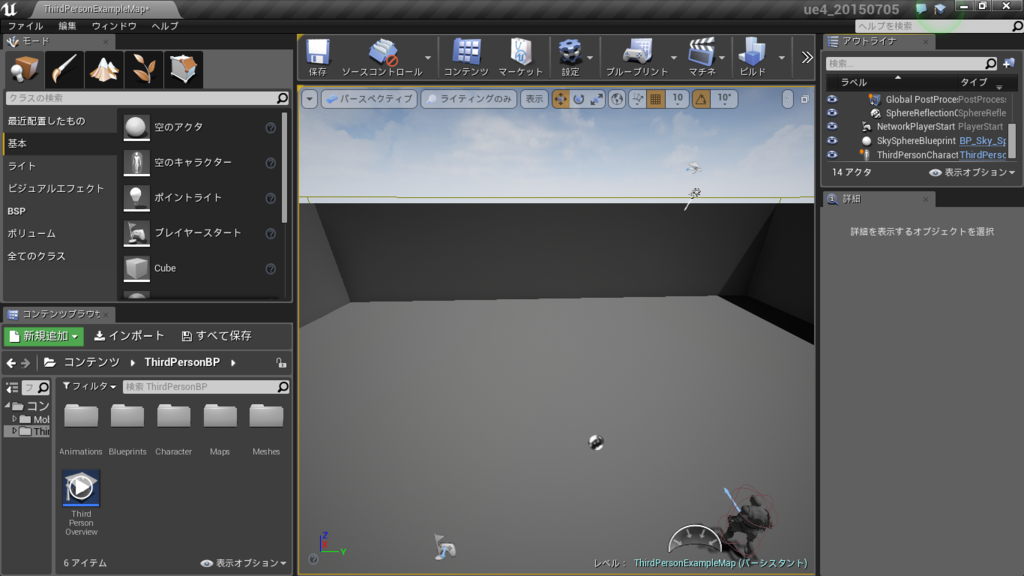Click the search icon in class search box
This screenshot has width=1024, height=576.
click(x=282, y=98)
